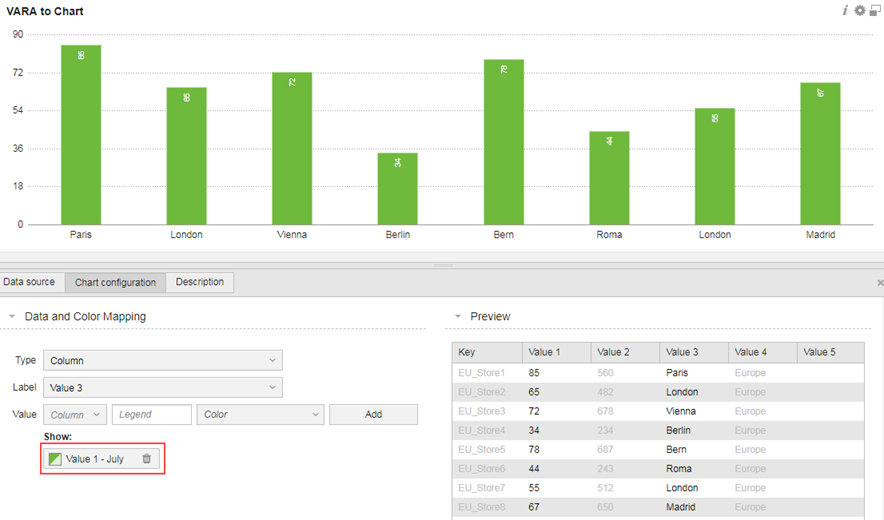Click into the Legend text field
The image size is (884, 520).
click(x=151, y=414)
